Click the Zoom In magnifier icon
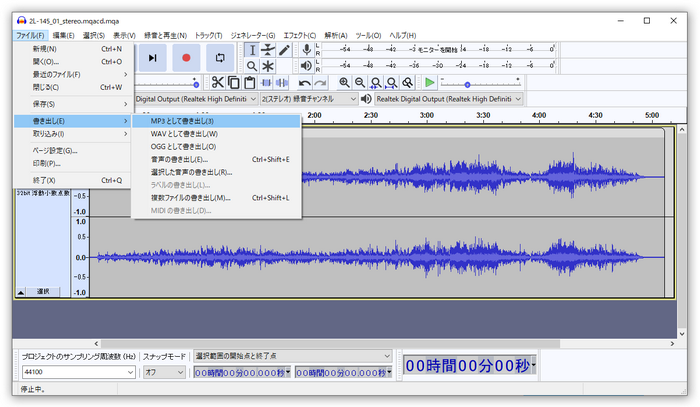 click(345, 83)
